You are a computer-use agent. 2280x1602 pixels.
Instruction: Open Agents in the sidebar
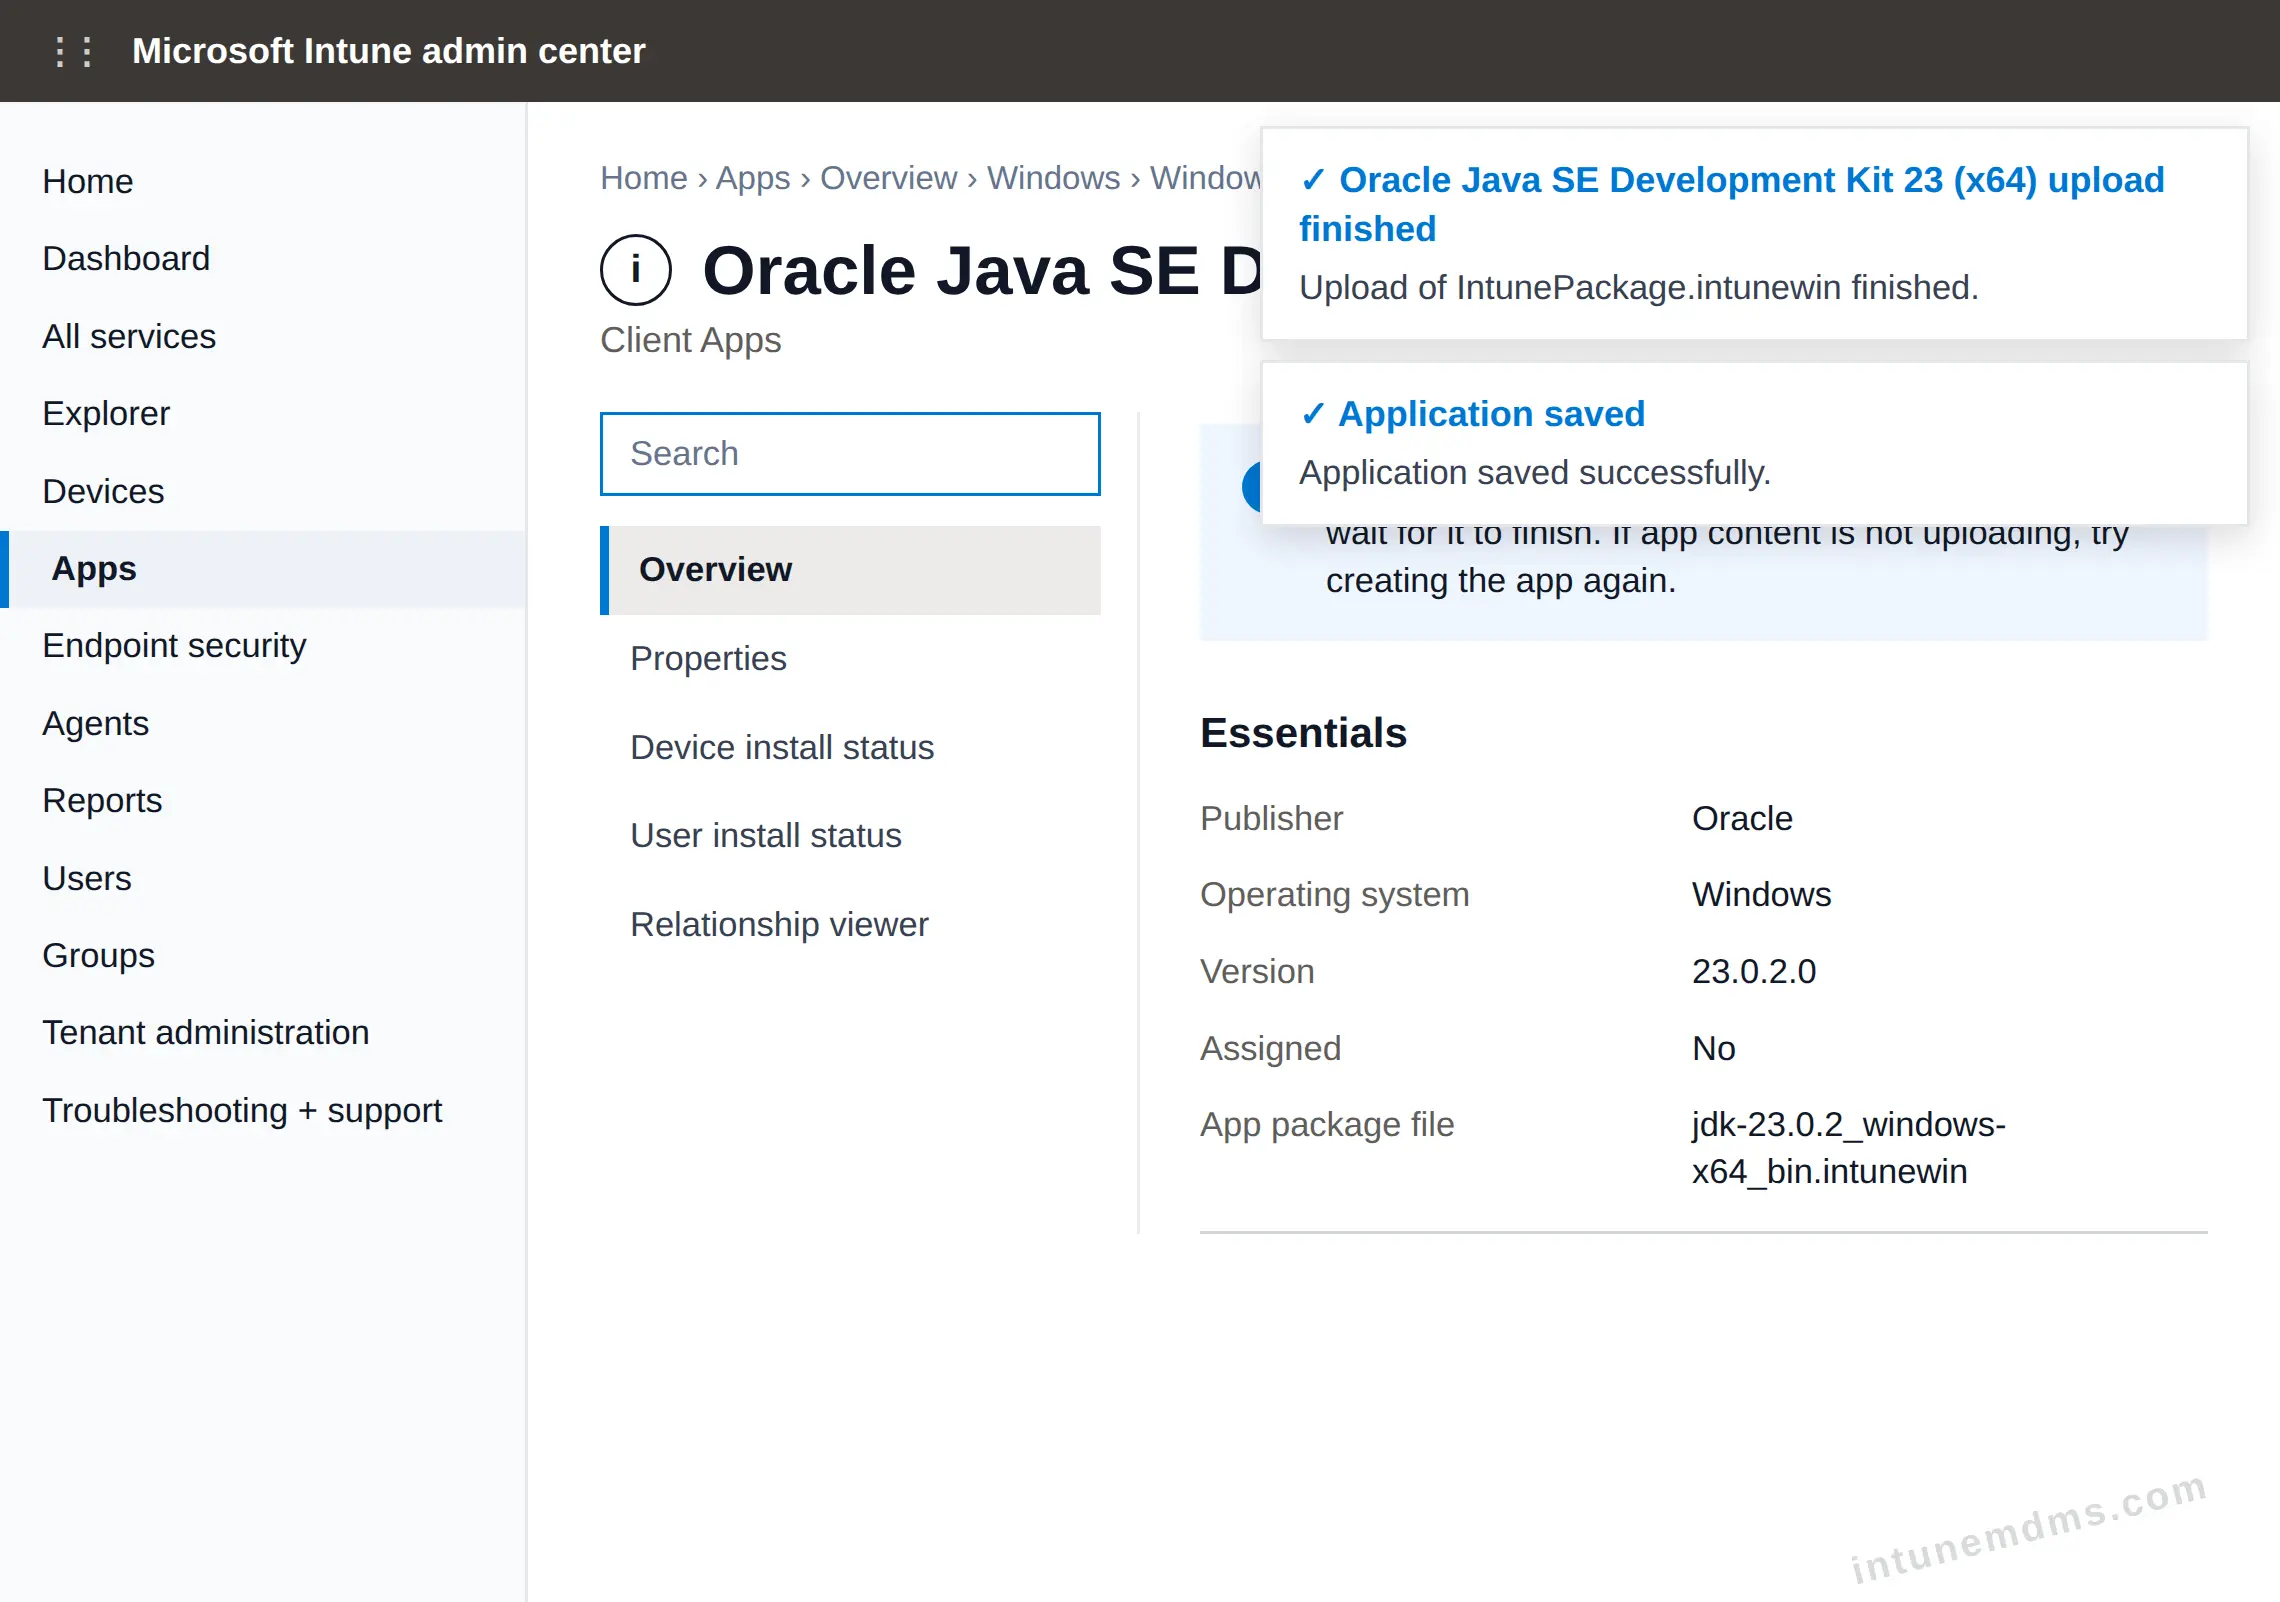point(96,724)
